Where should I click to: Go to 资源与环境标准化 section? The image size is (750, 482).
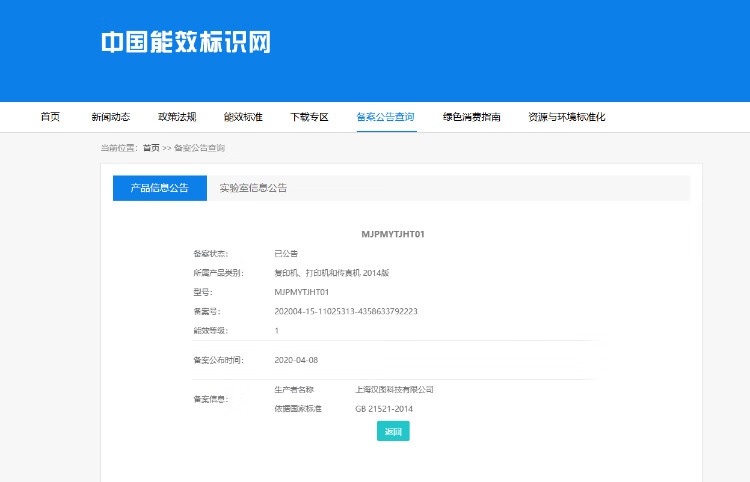pyautogui.click(x=566, y=117)
